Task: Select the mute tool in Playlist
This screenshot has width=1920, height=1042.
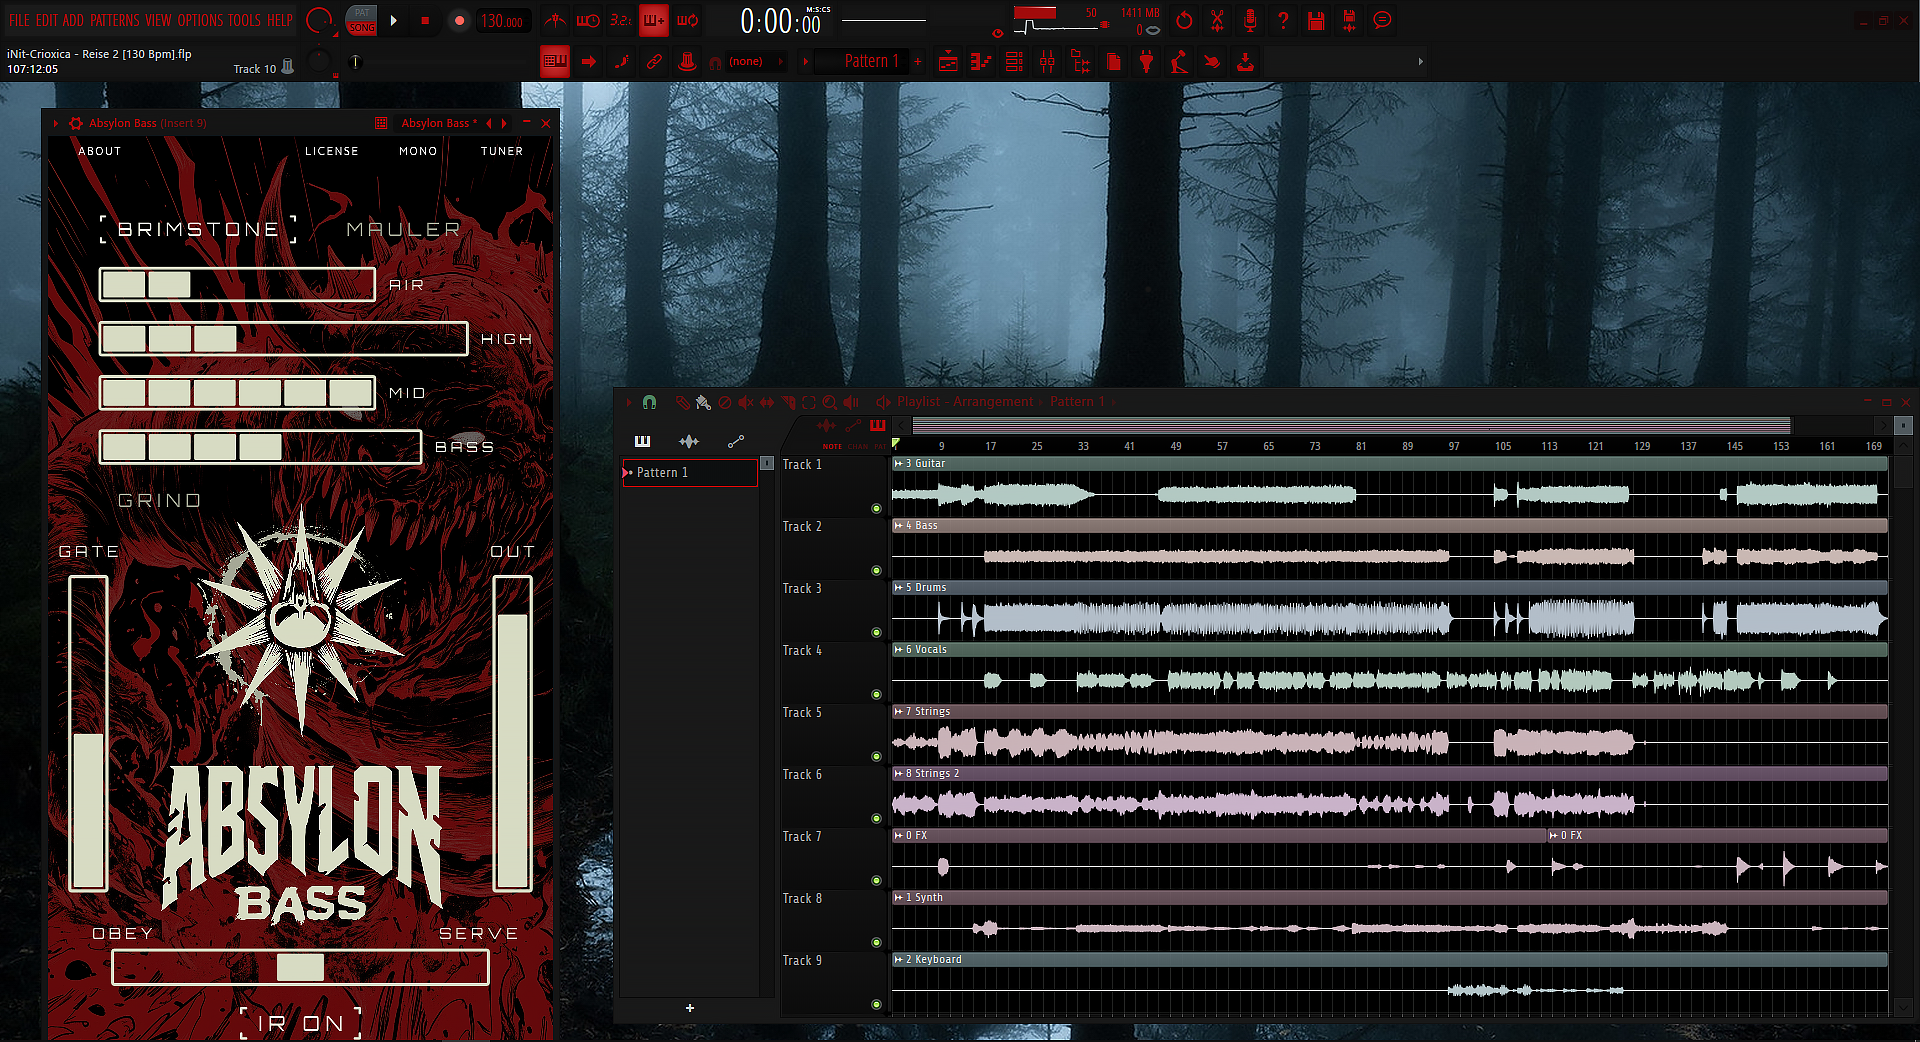Action: coord(746,402)
